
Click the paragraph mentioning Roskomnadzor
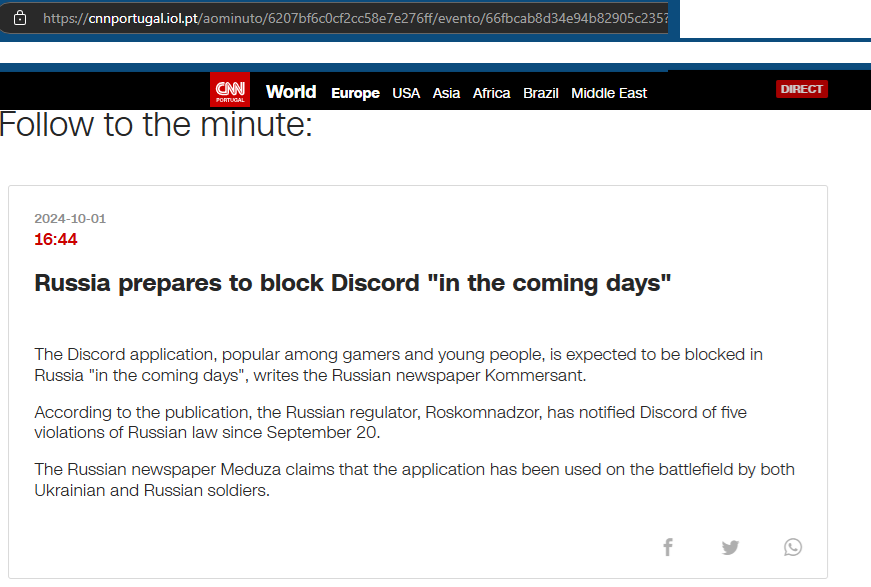point(391,423)
